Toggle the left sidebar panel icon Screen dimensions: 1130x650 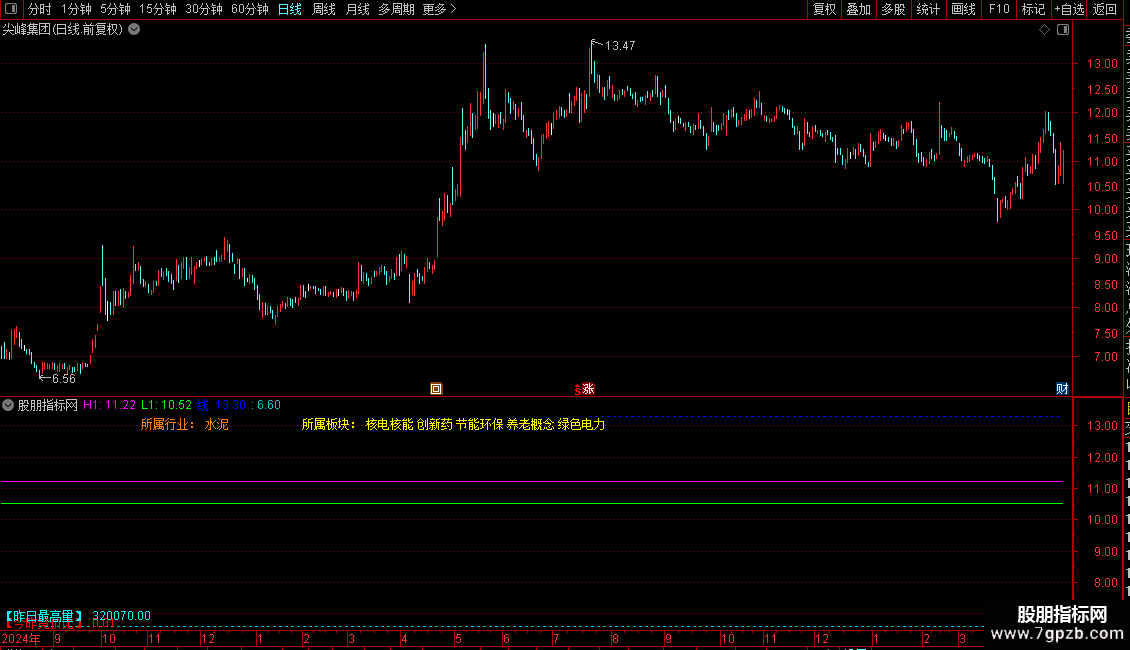click(x=11, y=9)
